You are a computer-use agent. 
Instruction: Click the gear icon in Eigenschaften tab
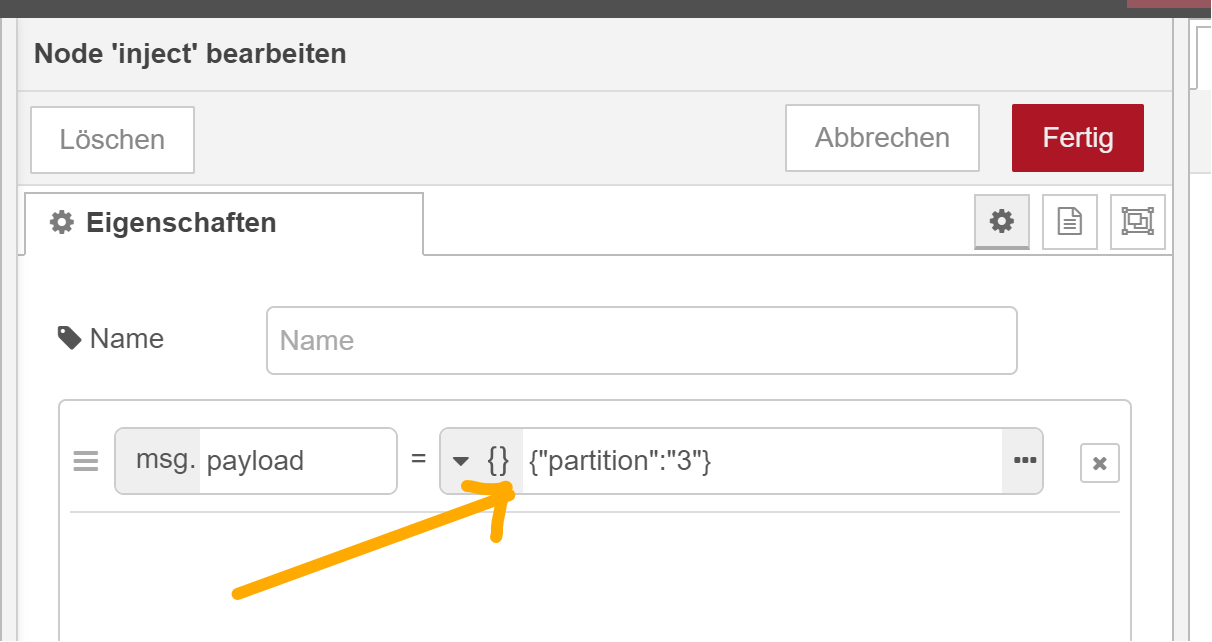tap(62, 222)
